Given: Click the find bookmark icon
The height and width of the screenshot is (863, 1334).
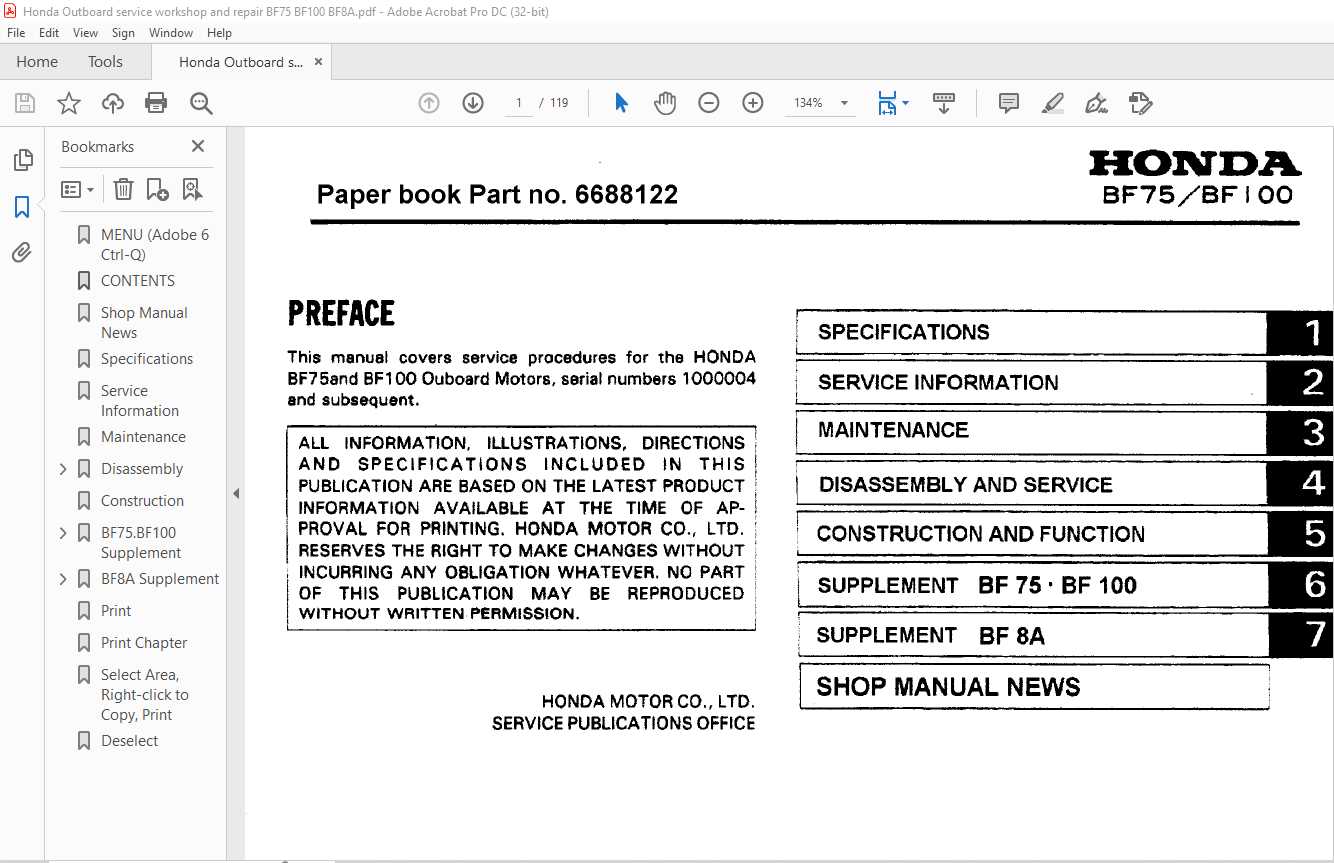Looking at the screenshot, I should 192,189.
